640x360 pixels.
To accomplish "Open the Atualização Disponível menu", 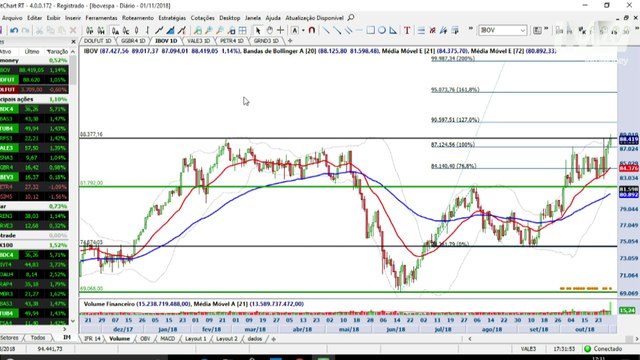I will pyautogui.click(x=314, y=18).
